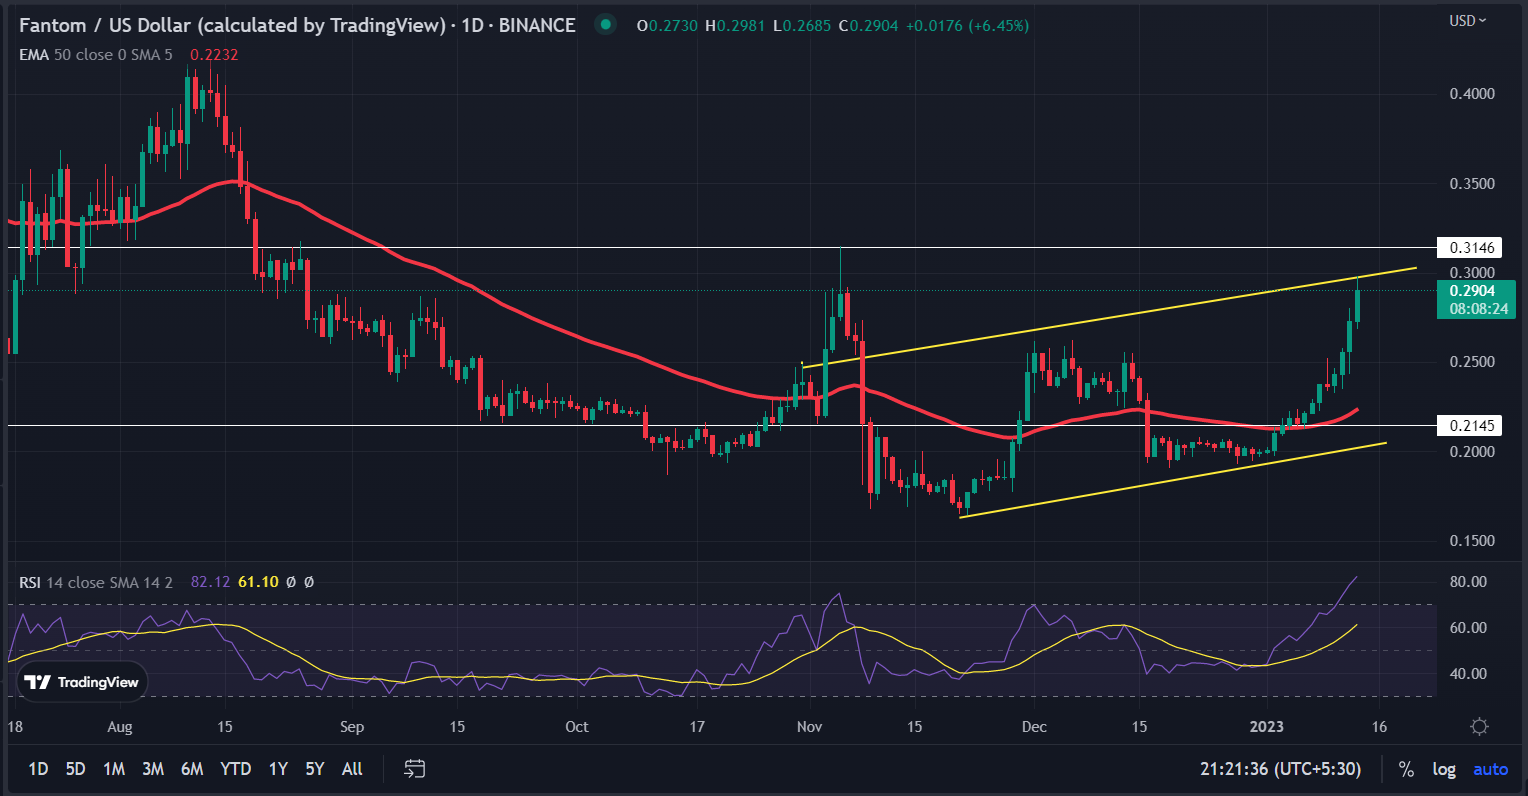Click the Dec label on the time axis
Viewport: 1528px width, 796px height.
click(1035, 727)
